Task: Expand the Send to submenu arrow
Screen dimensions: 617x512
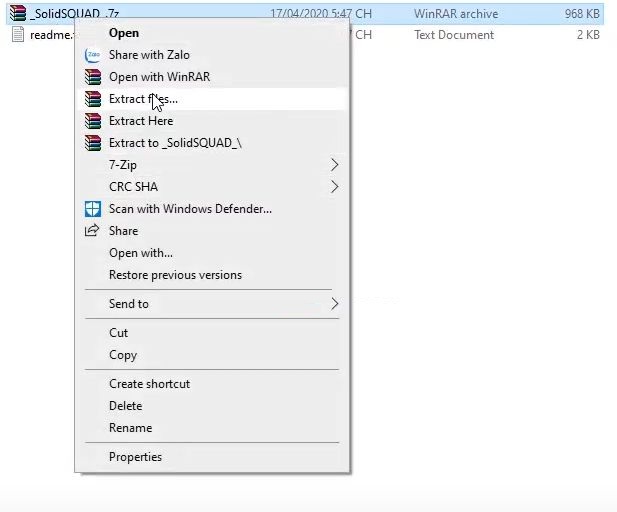Action: (334, 304)
